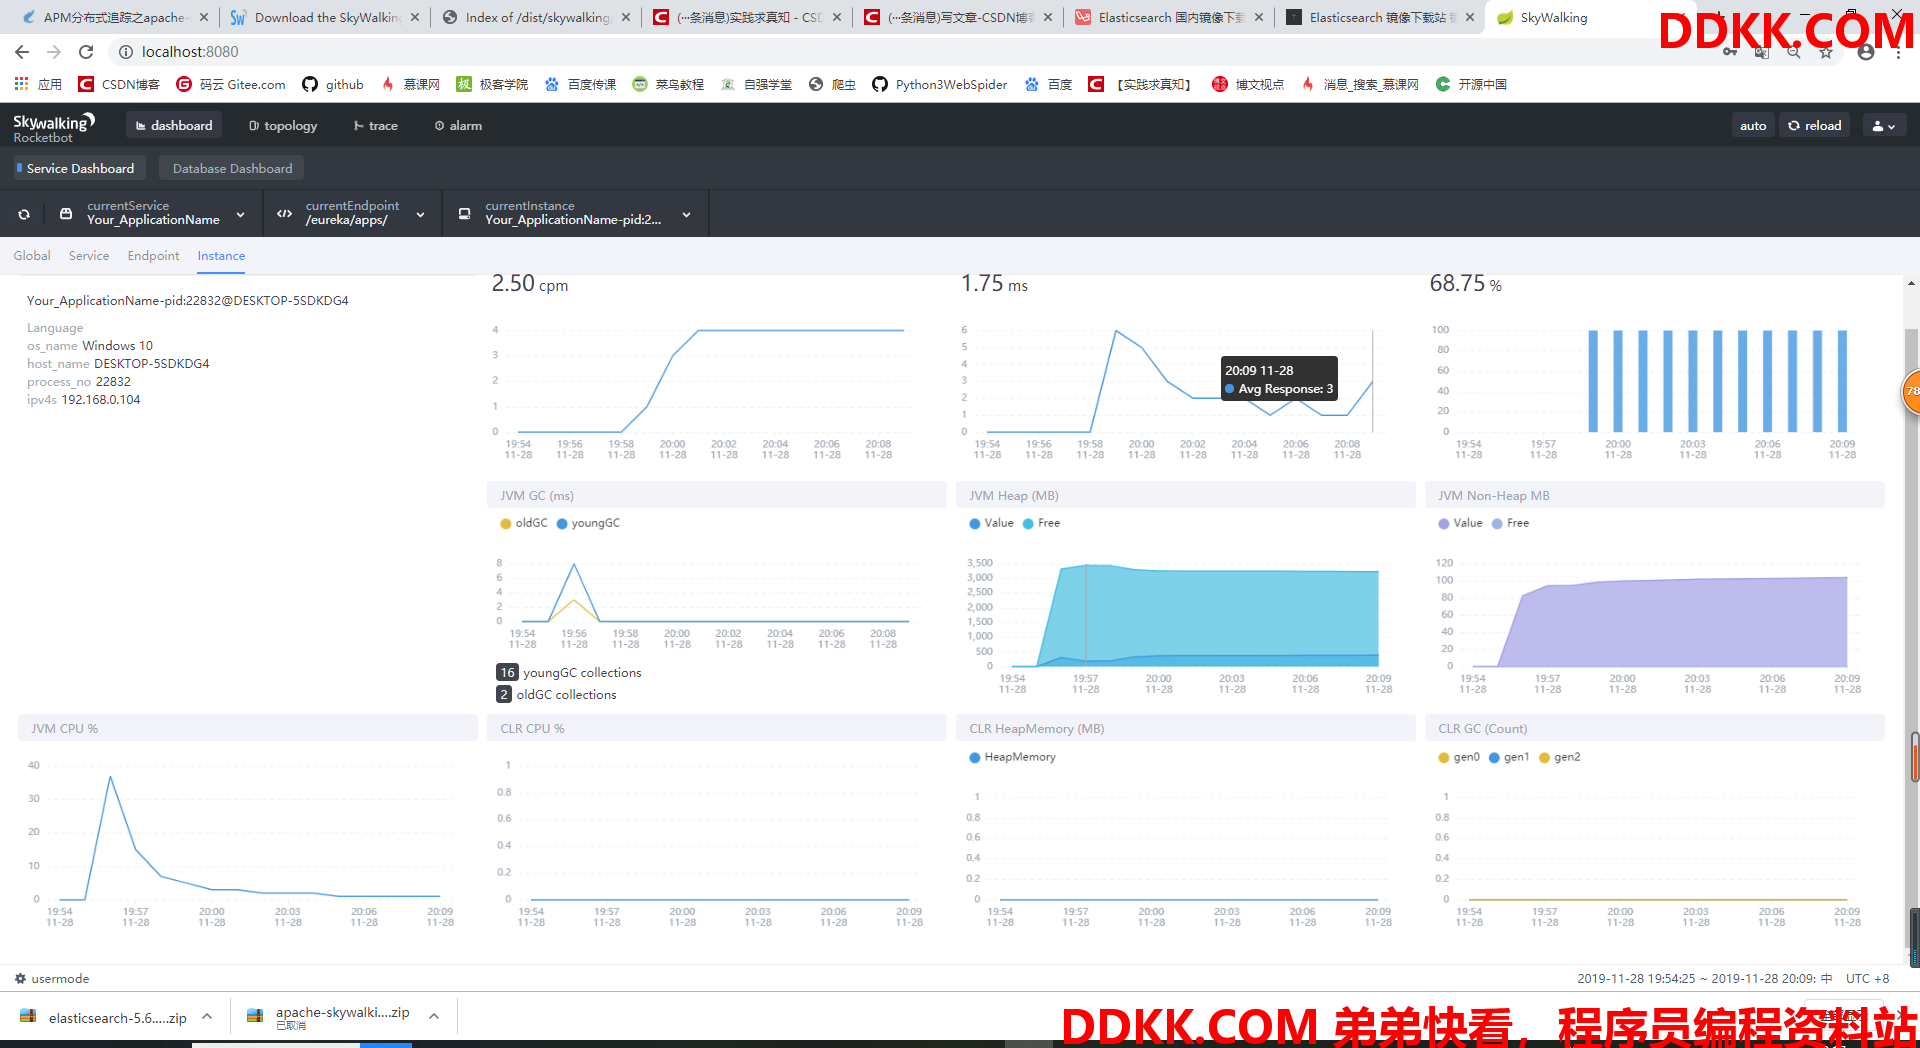This screenshot has height=1048, width=1920.
Task: Open the github bookmark
Action: pyautogui.click(x=333, y=84)
